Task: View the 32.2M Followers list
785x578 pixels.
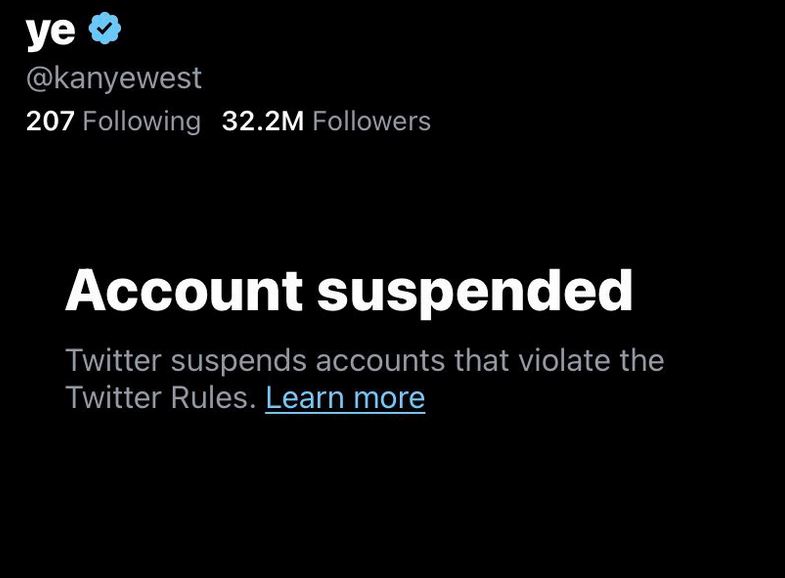Action: point(326,121)
